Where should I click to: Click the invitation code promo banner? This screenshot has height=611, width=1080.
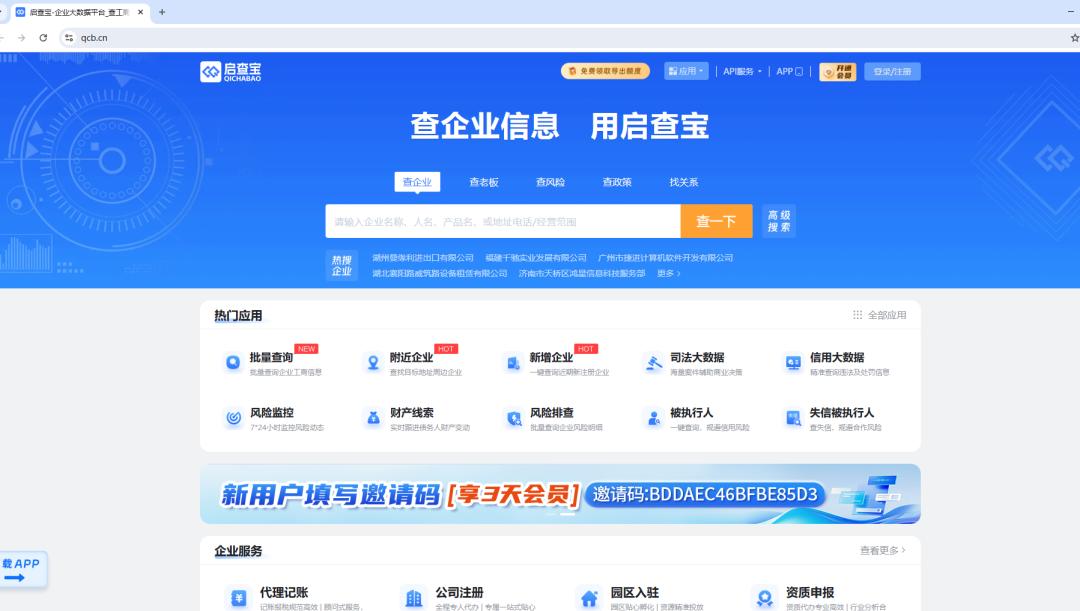pos(560,494)
